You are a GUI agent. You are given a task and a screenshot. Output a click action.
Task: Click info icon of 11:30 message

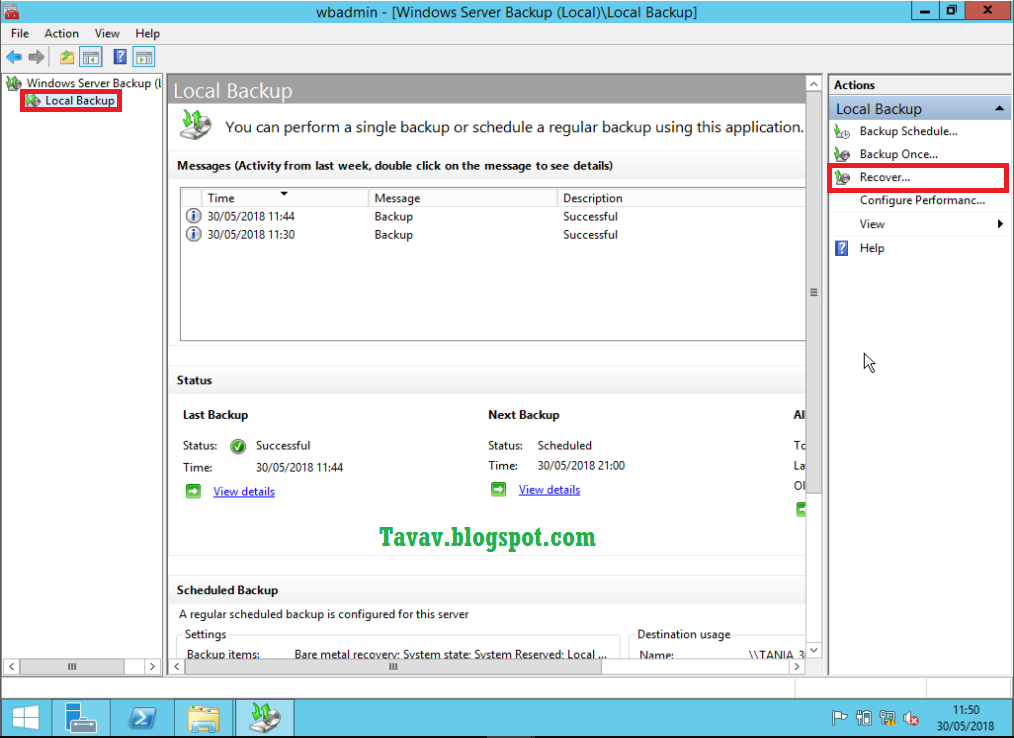tap(193, 234)
